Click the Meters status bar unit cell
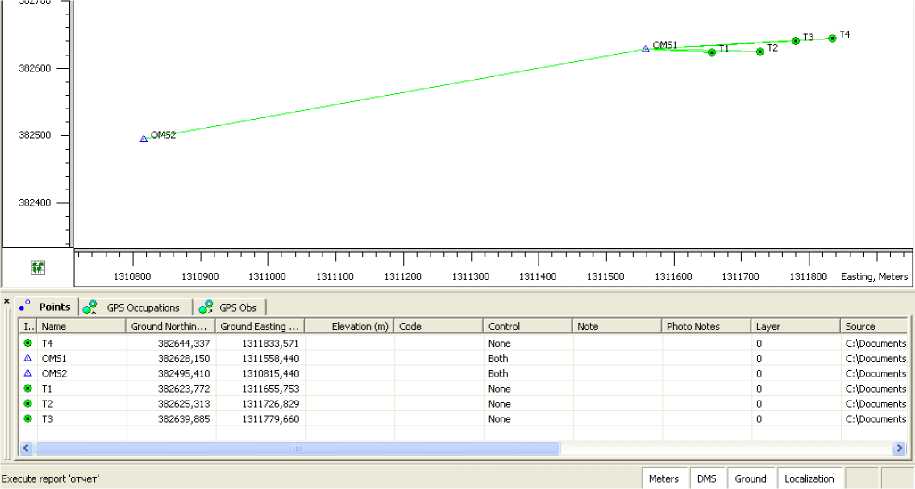This screenshot has width=915, height=489. click(664, 478)
